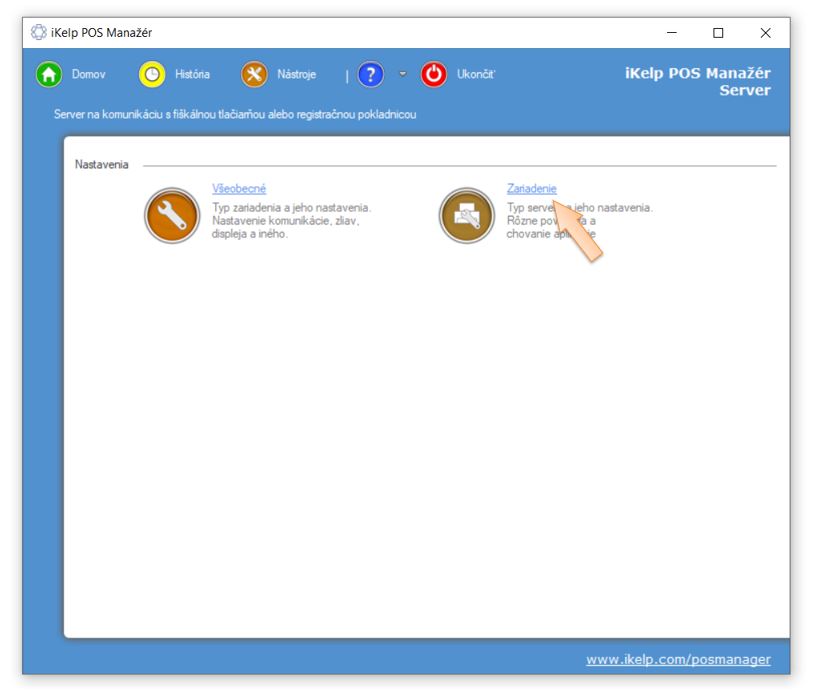Image resolution: width=818 pixels, height=694 pixels.
Task: Click the orange wrench icon for Všeobecné
Action: coord(172,215)
